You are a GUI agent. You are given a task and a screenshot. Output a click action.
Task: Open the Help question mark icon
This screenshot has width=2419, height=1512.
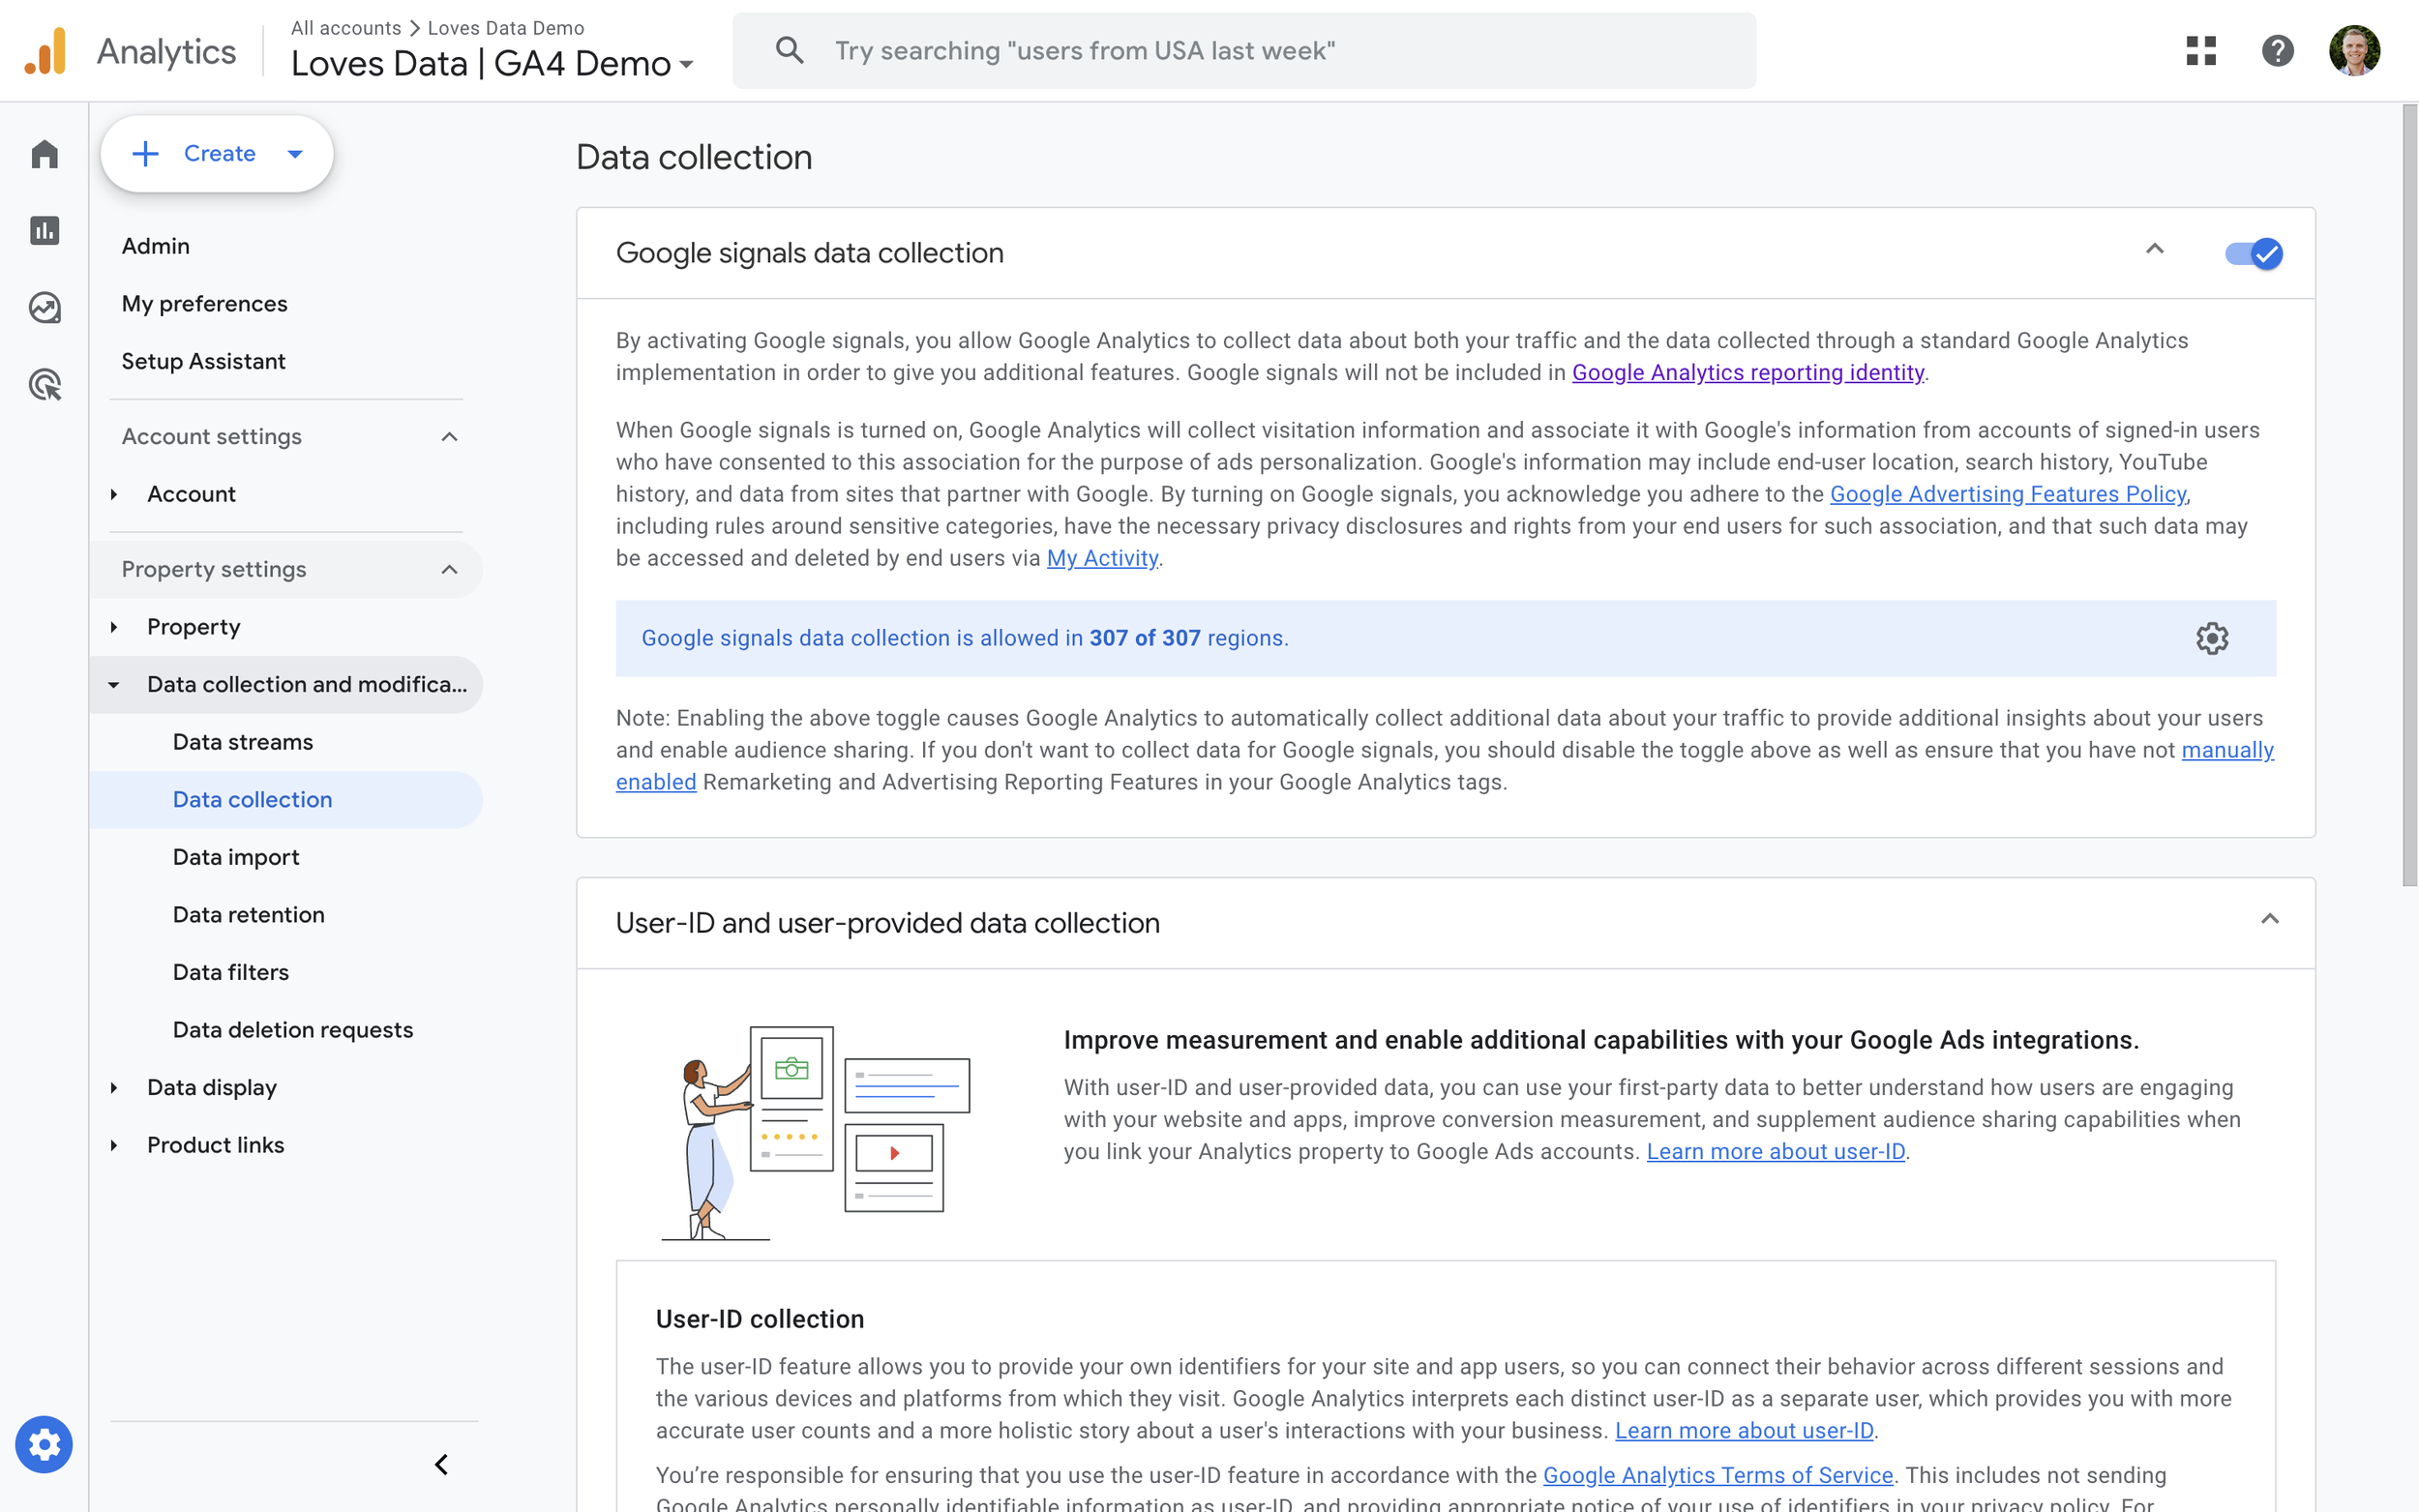click(2277, 51)
